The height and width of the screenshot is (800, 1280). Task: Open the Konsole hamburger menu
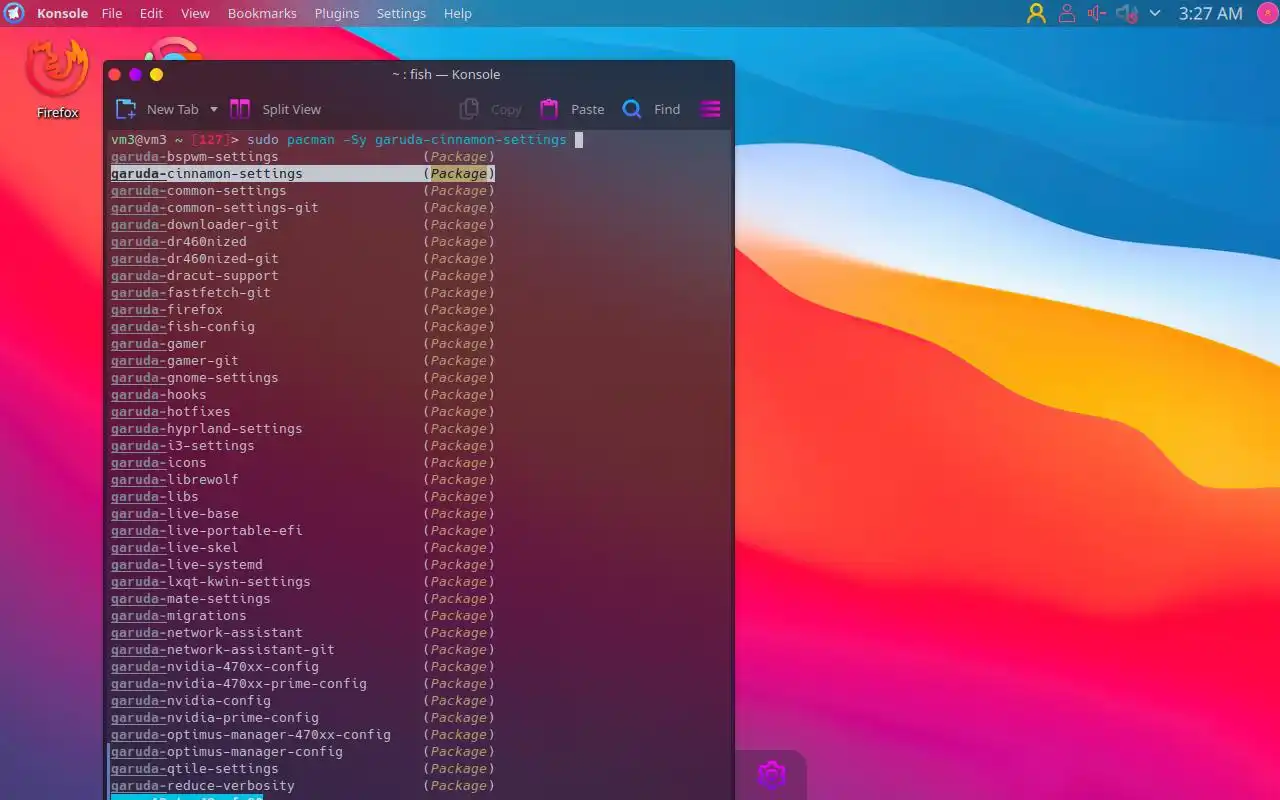click(x=710, y=109)
